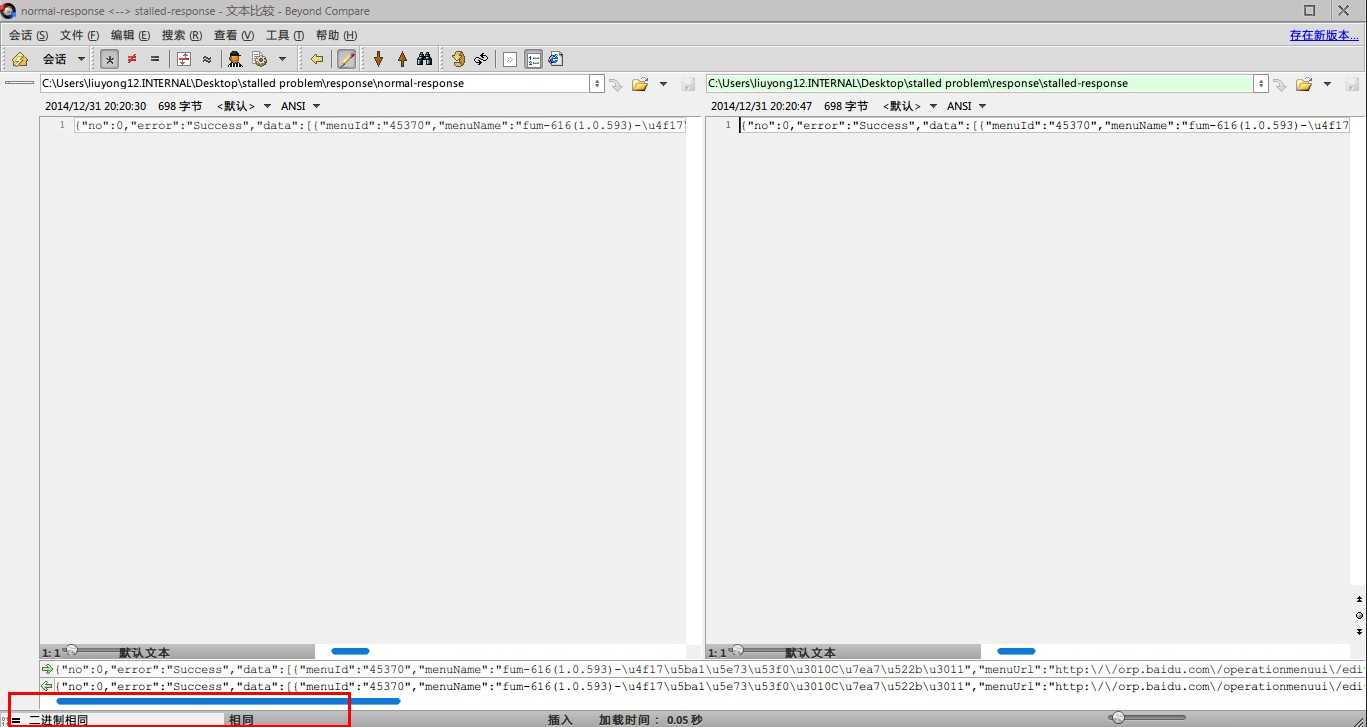Click the 存在新版本 link
This screenshot has width=1367, height=727.
1324,35
